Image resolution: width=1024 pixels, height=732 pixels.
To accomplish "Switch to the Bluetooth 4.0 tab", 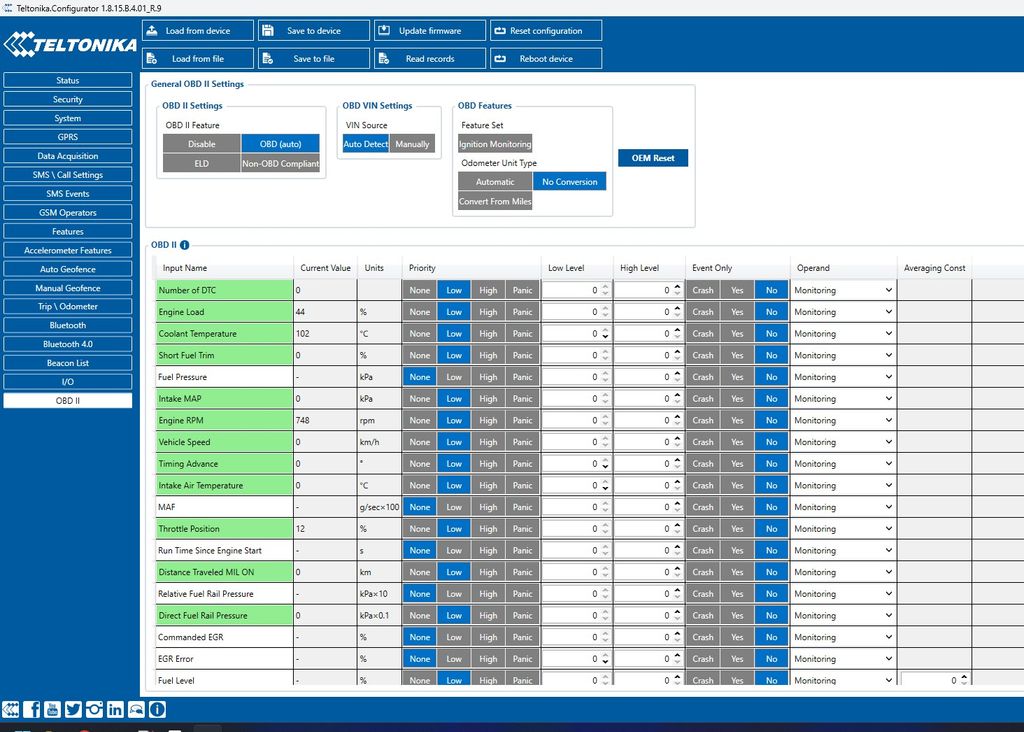I will 67,344.
